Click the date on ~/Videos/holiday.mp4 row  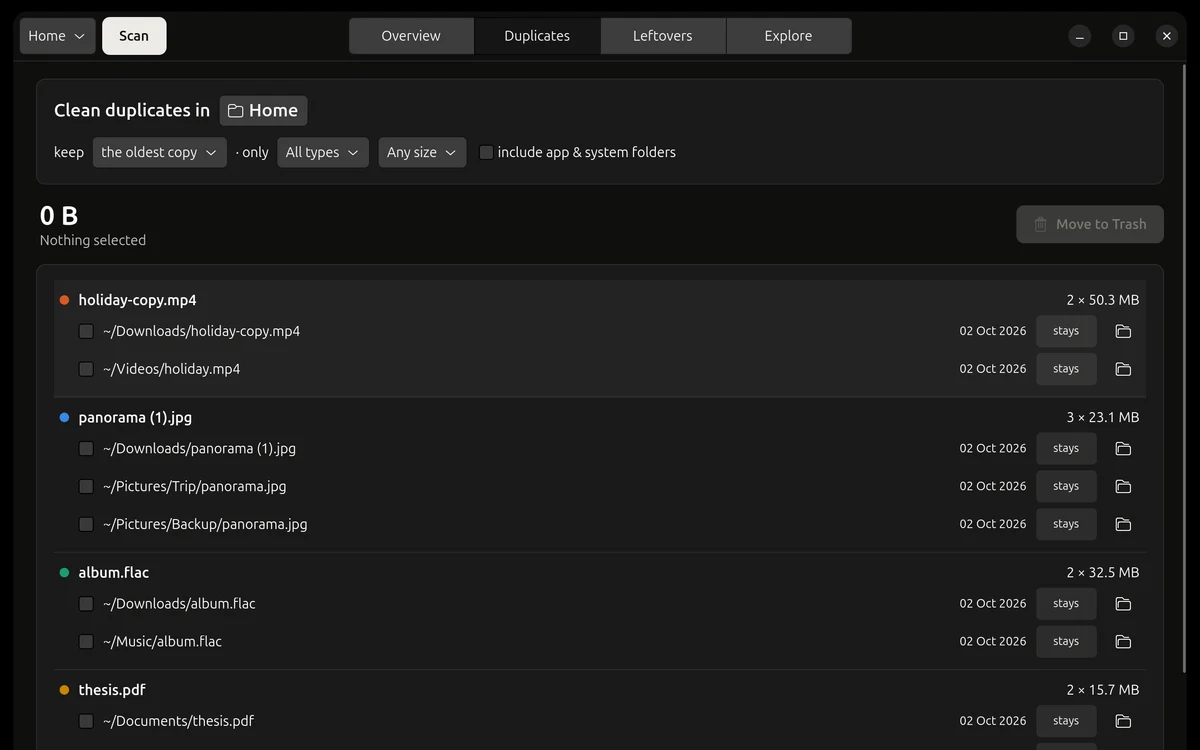993,369
